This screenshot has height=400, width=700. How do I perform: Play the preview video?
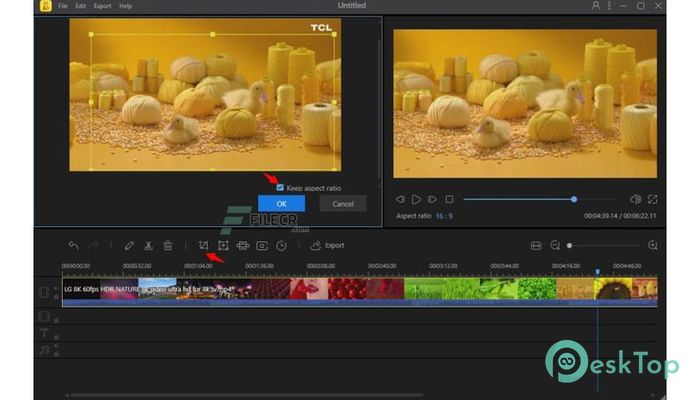(x=416, y=200)
